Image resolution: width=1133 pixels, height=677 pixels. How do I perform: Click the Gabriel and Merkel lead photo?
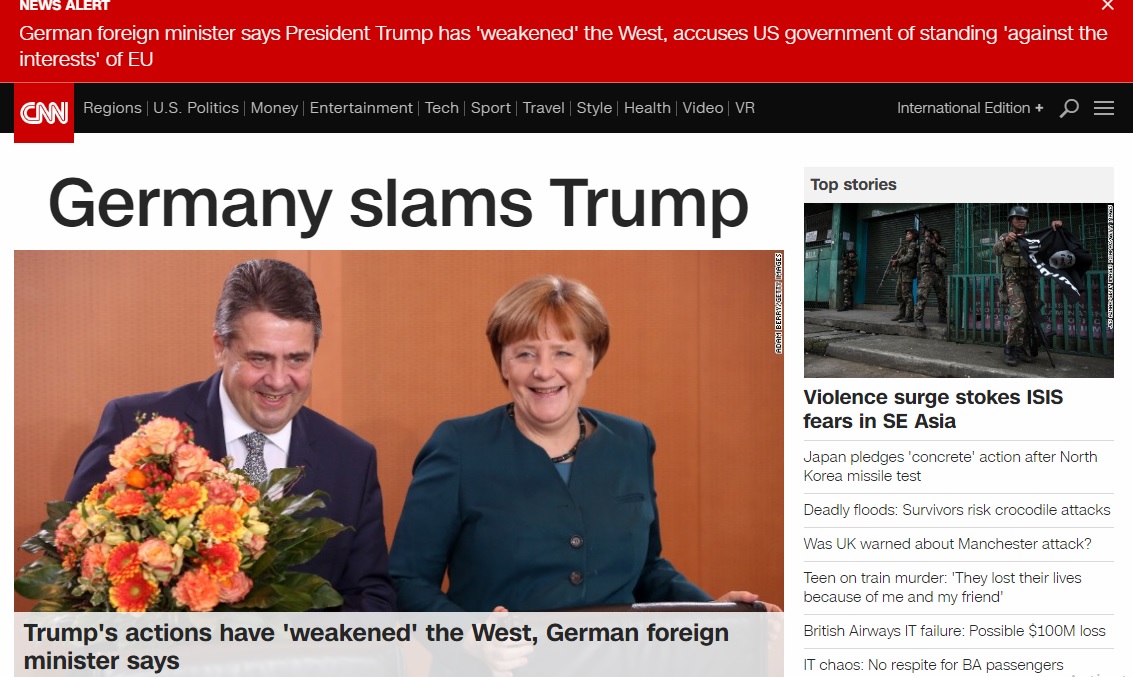click(399, 431)
